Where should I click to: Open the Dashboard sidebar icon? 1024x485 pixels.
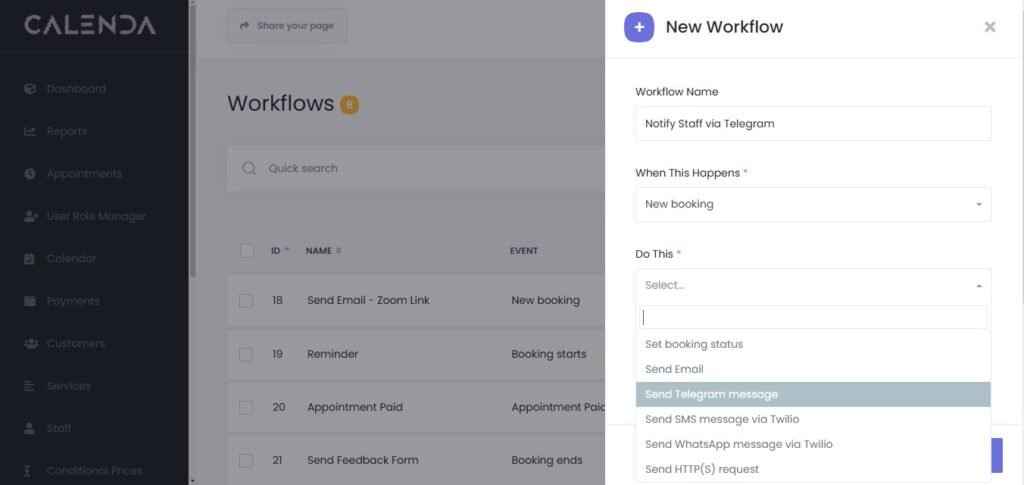click(x=30, y=89)
